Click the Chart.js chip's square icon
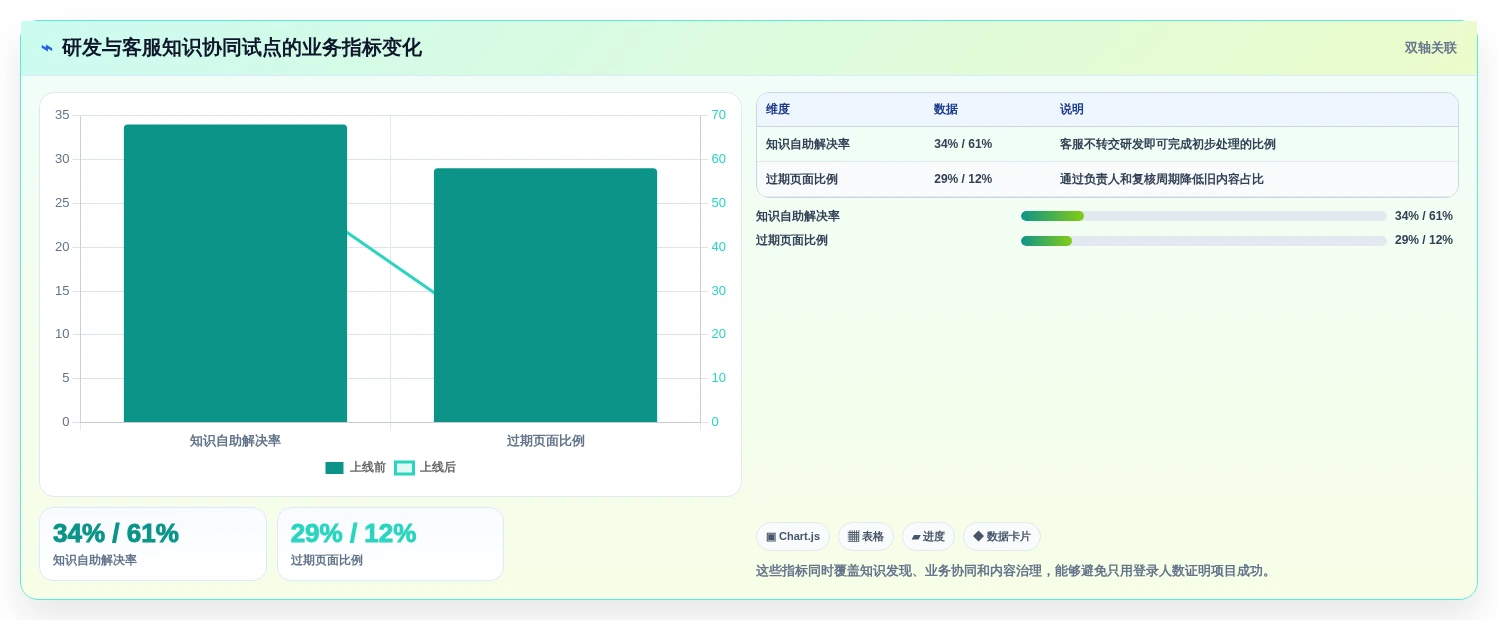1498x620 pixels. tap(771, 537)
